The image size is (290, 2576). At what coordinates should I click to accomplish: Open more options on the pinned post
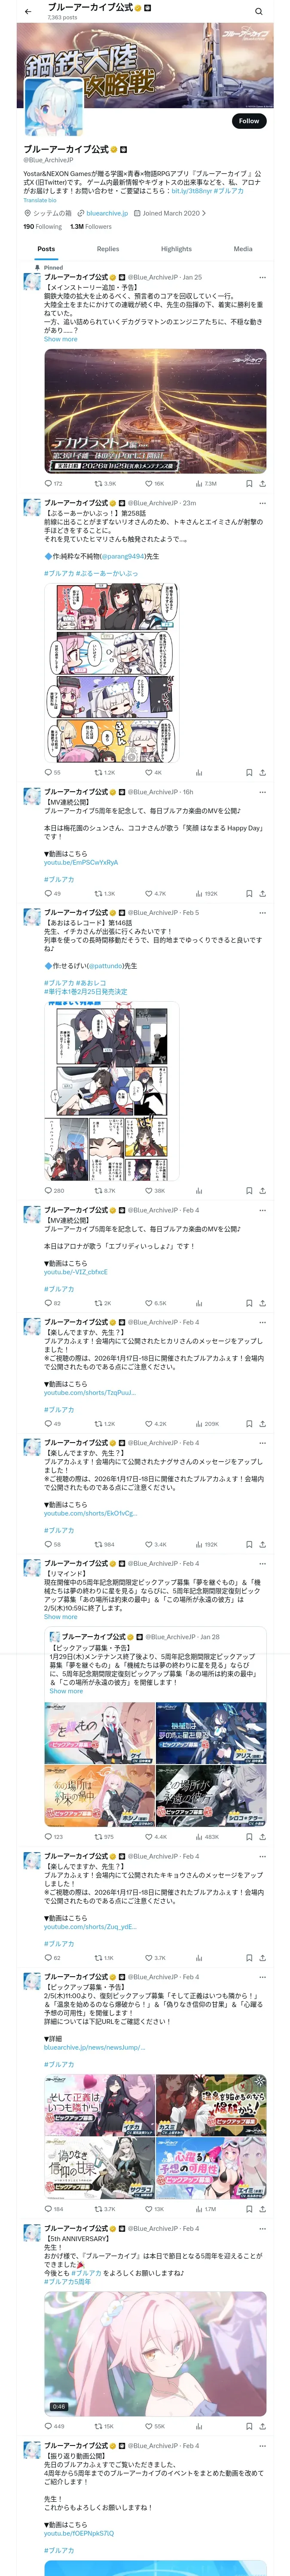262,277
